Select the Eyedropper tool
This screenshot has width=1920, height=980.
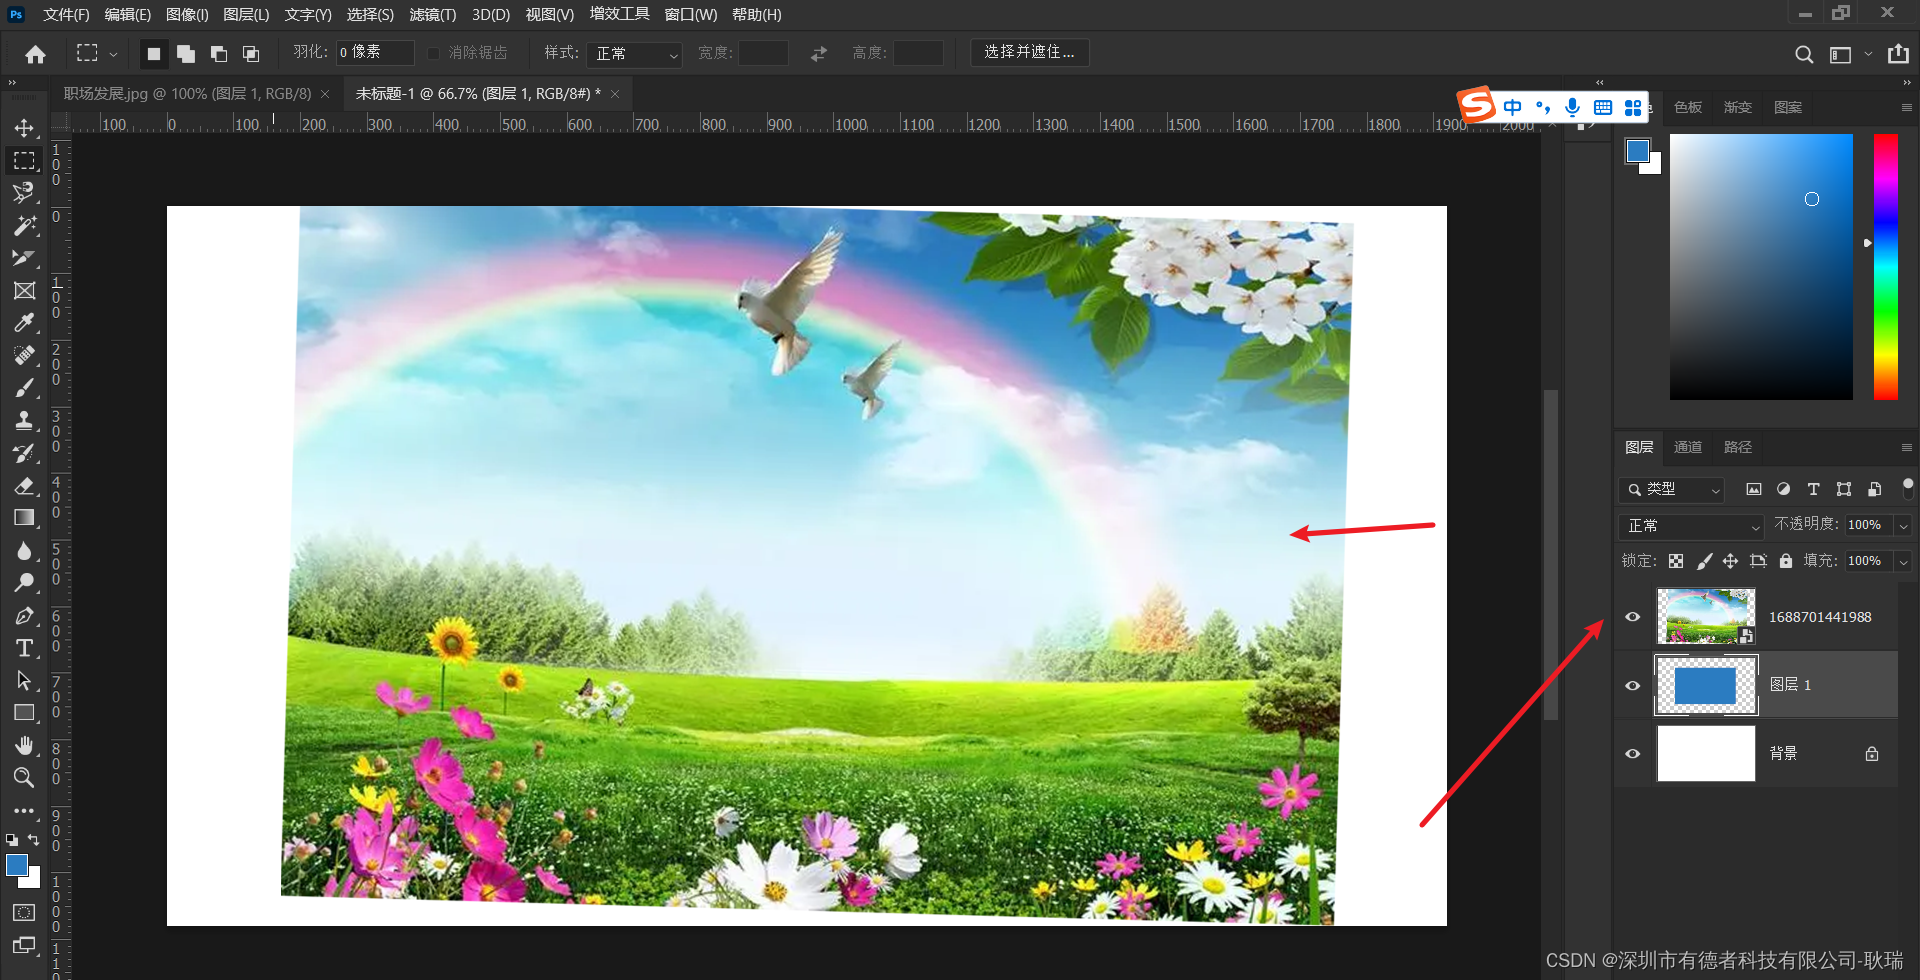(24, 323)
